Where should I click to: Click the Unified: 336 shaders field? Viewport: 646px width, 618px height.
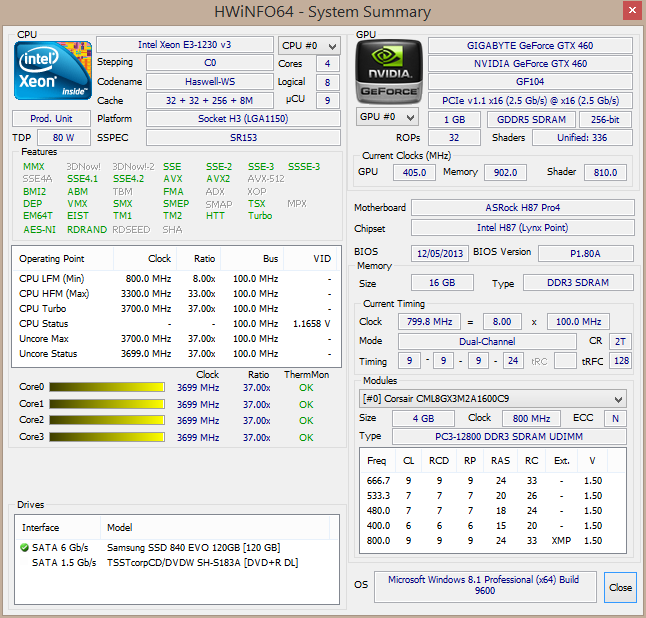click(582, 138)
